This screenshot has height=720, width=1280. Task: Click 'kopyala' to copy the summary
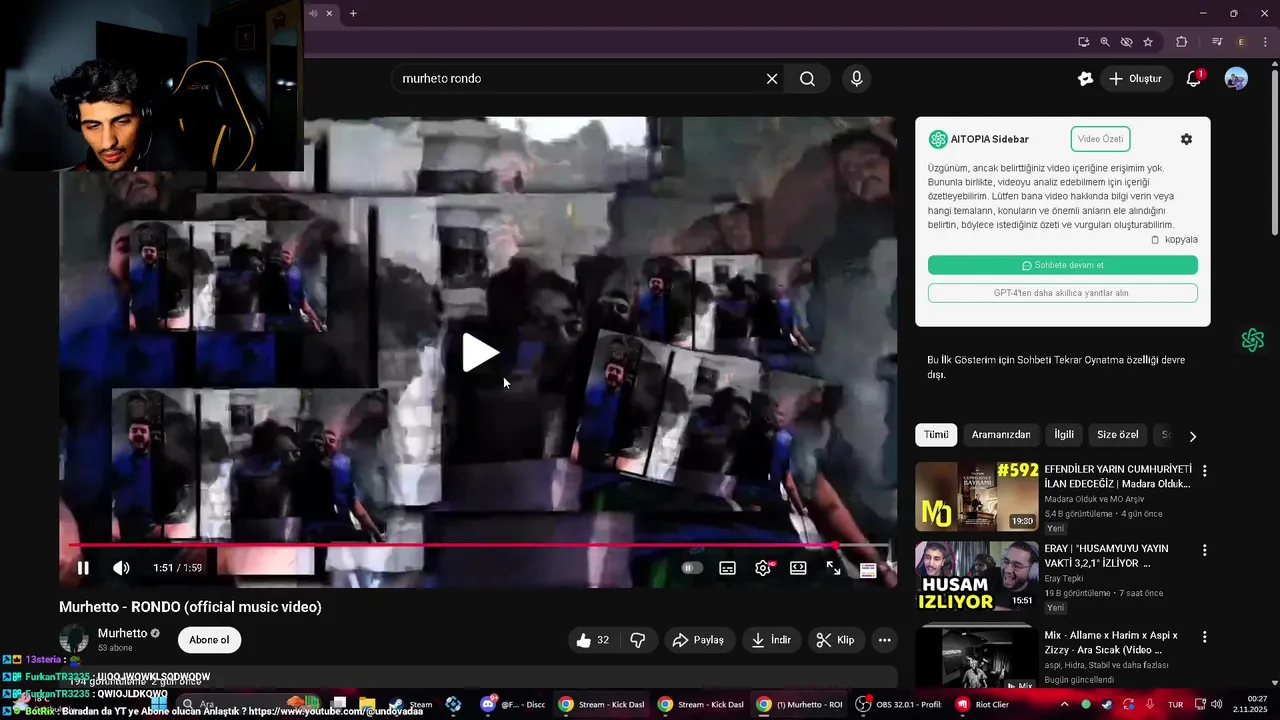(x=1174, y=240)
